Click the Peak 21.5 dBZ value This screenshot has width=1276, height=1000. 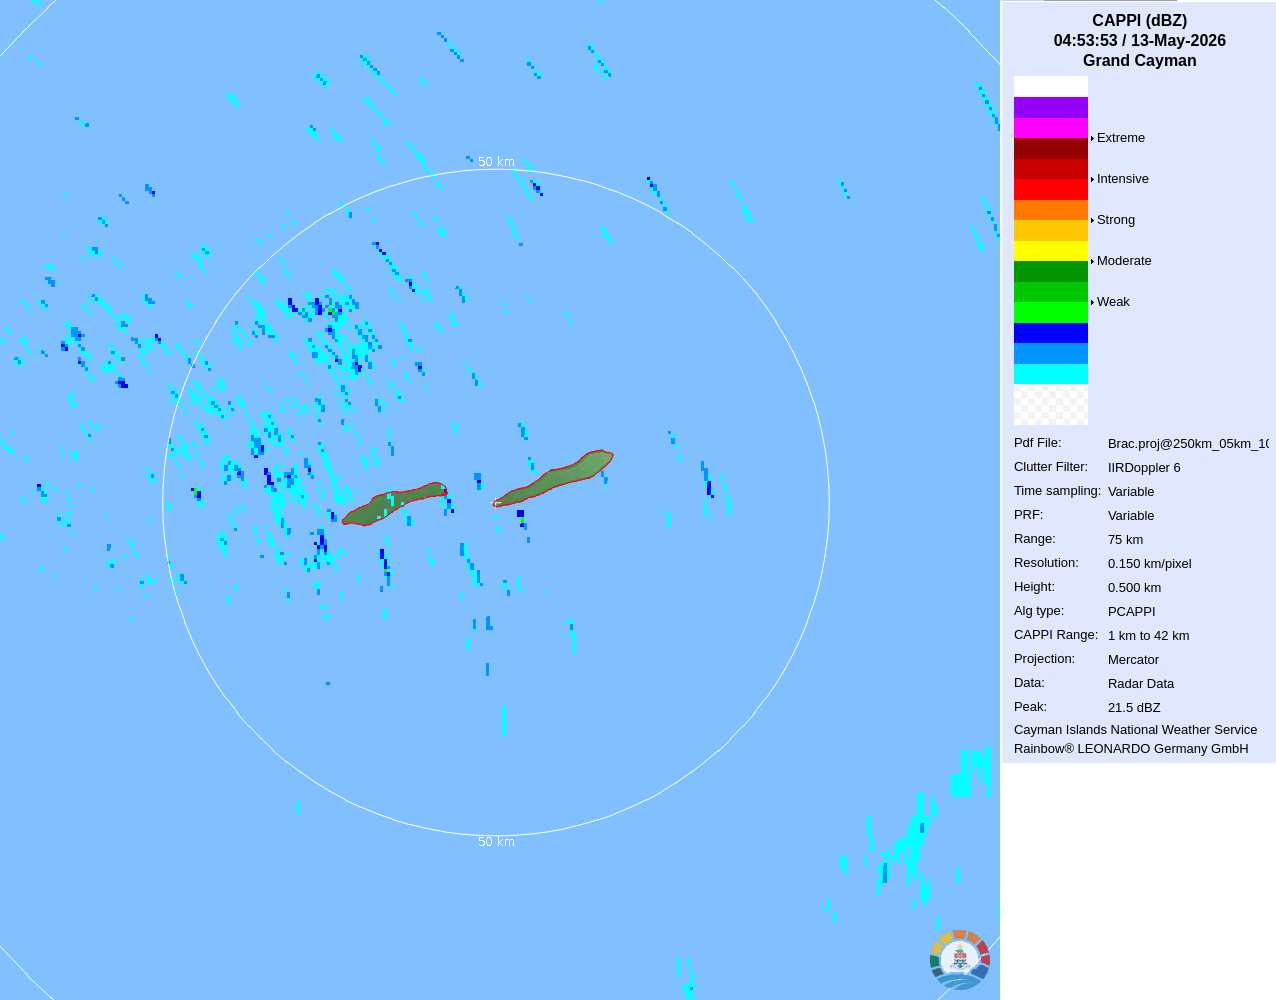[x=1134, y=708]
